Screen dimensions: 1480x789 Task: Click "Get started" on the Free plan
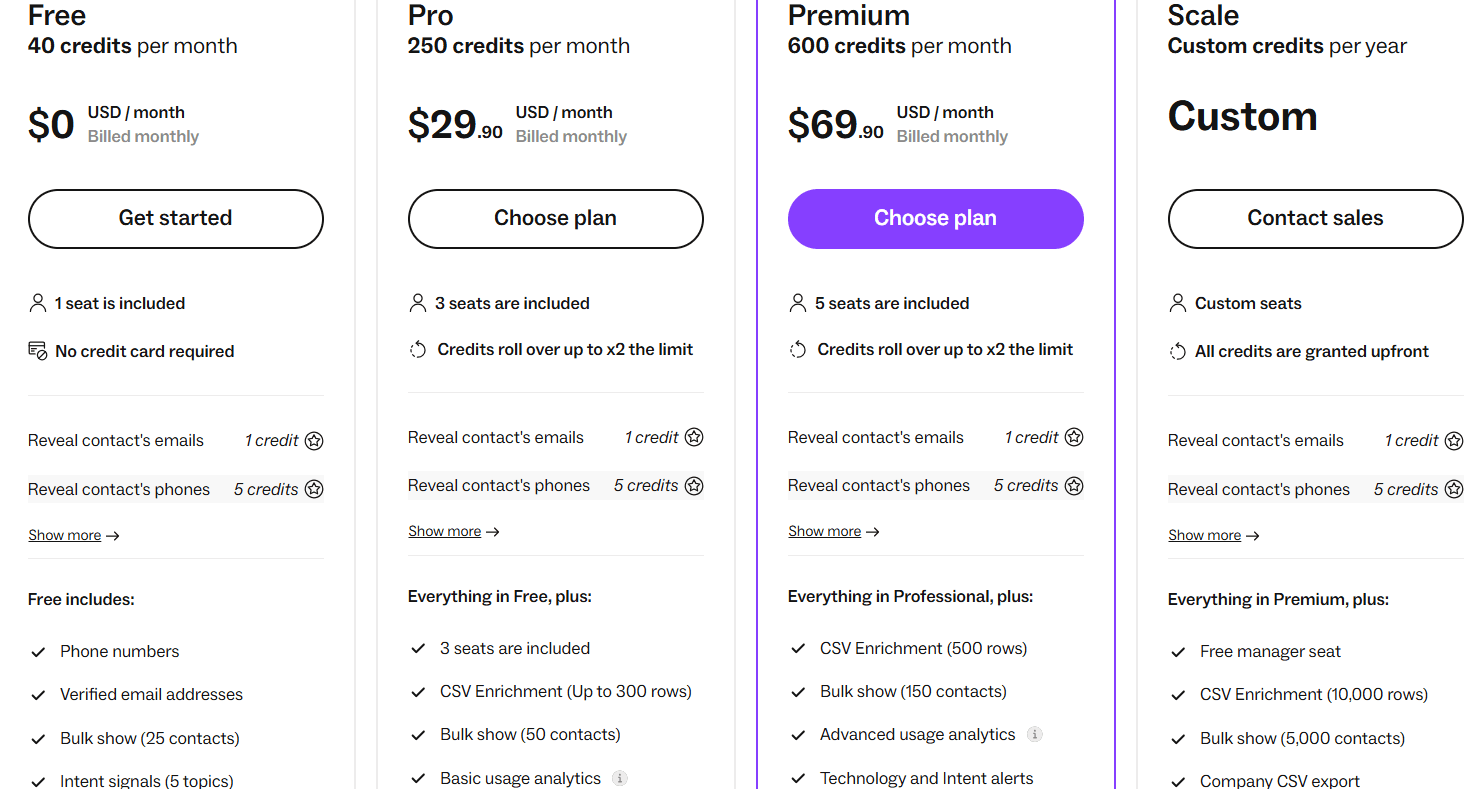(x=175, y=218)
